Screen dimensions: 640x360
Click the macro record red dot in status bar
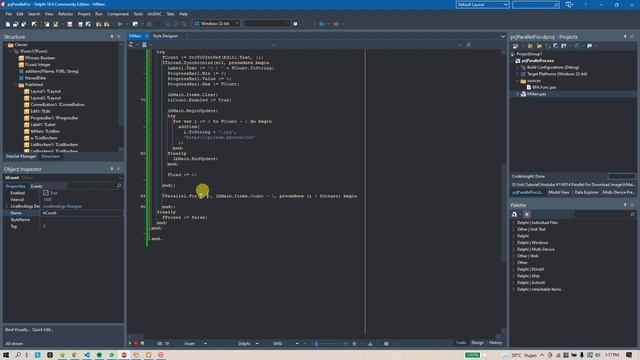click(x=136, y=344)
